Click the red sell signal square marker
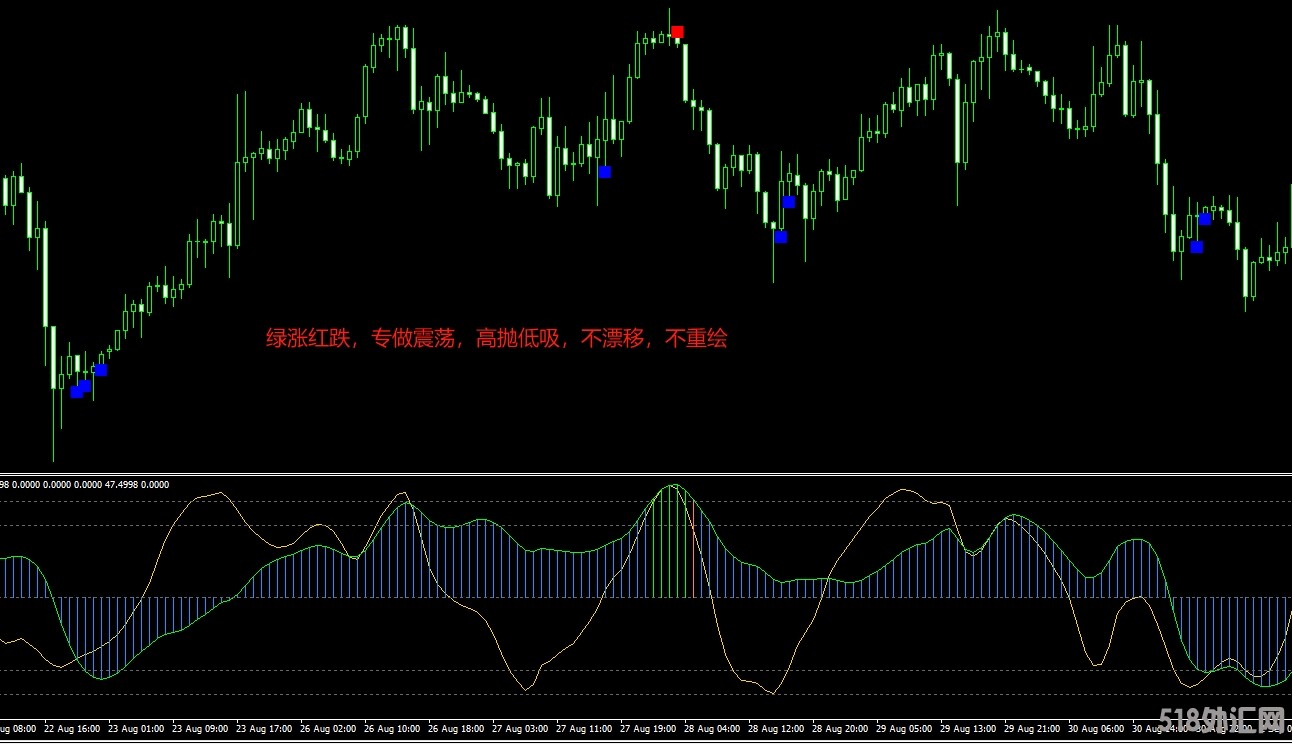The height and width of the screenshot is (744, 1292). click(678, 32)
